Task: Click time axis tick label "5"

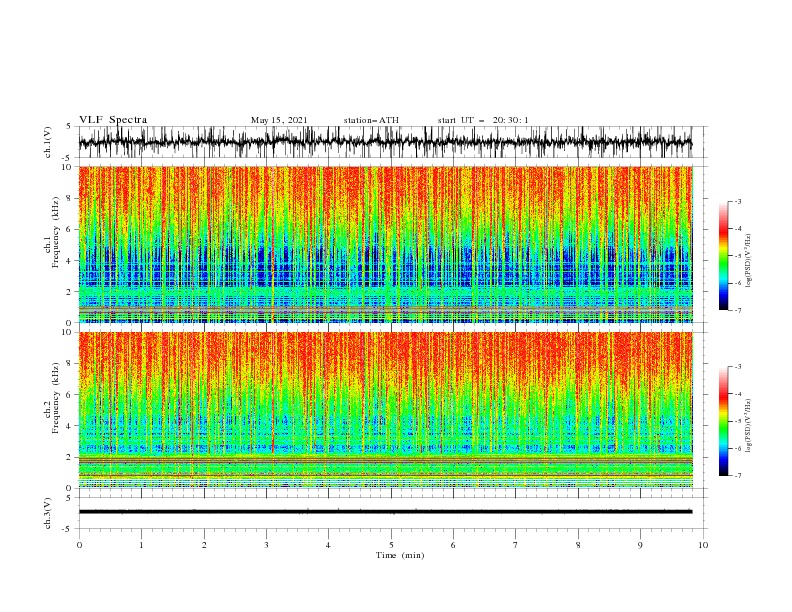Action: (x=391, y=545)
